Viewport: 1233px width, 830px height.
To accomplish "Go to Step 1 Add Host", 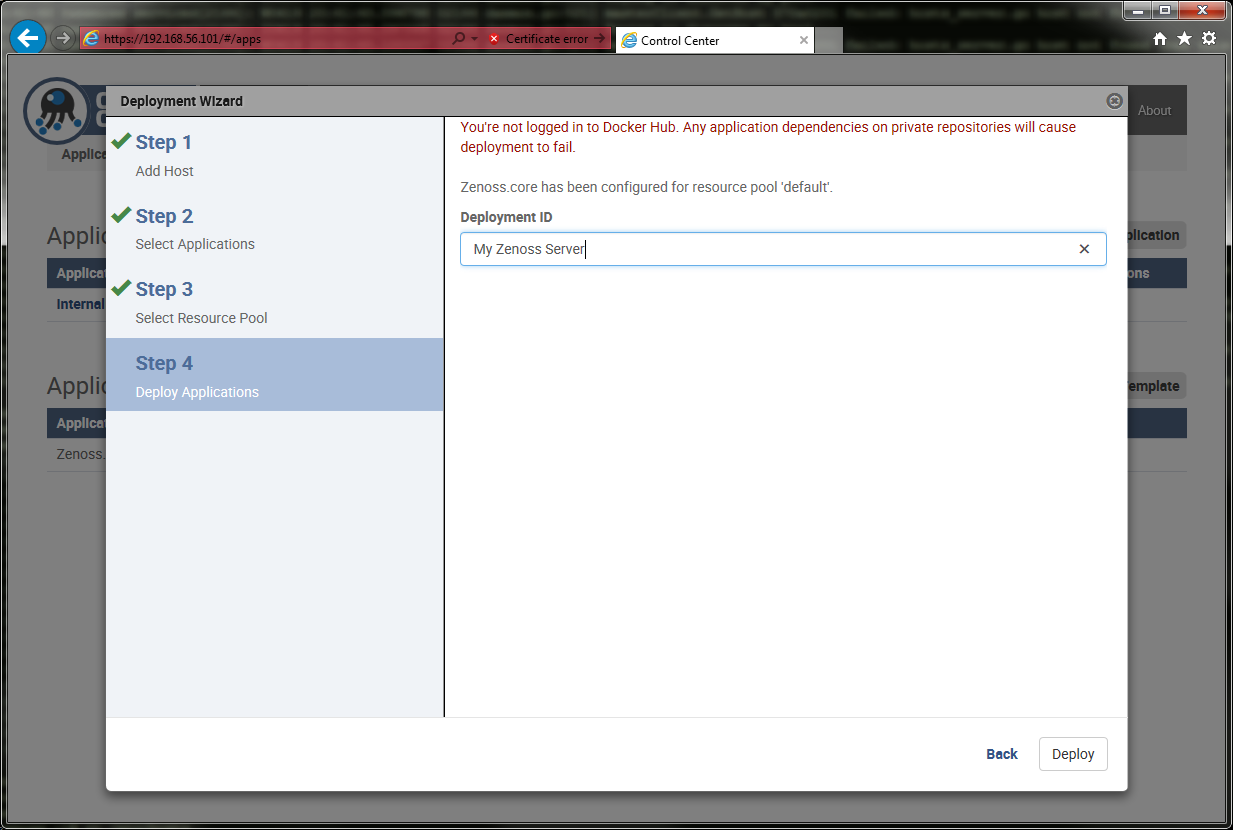I will (x=164, y=155).
